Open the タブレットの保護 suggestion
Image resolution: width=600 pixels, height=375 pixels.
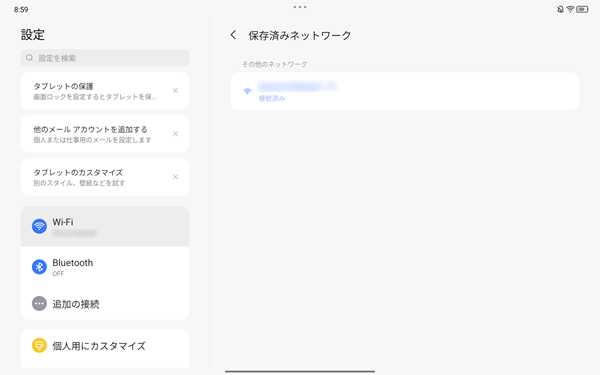click(105, 91)
